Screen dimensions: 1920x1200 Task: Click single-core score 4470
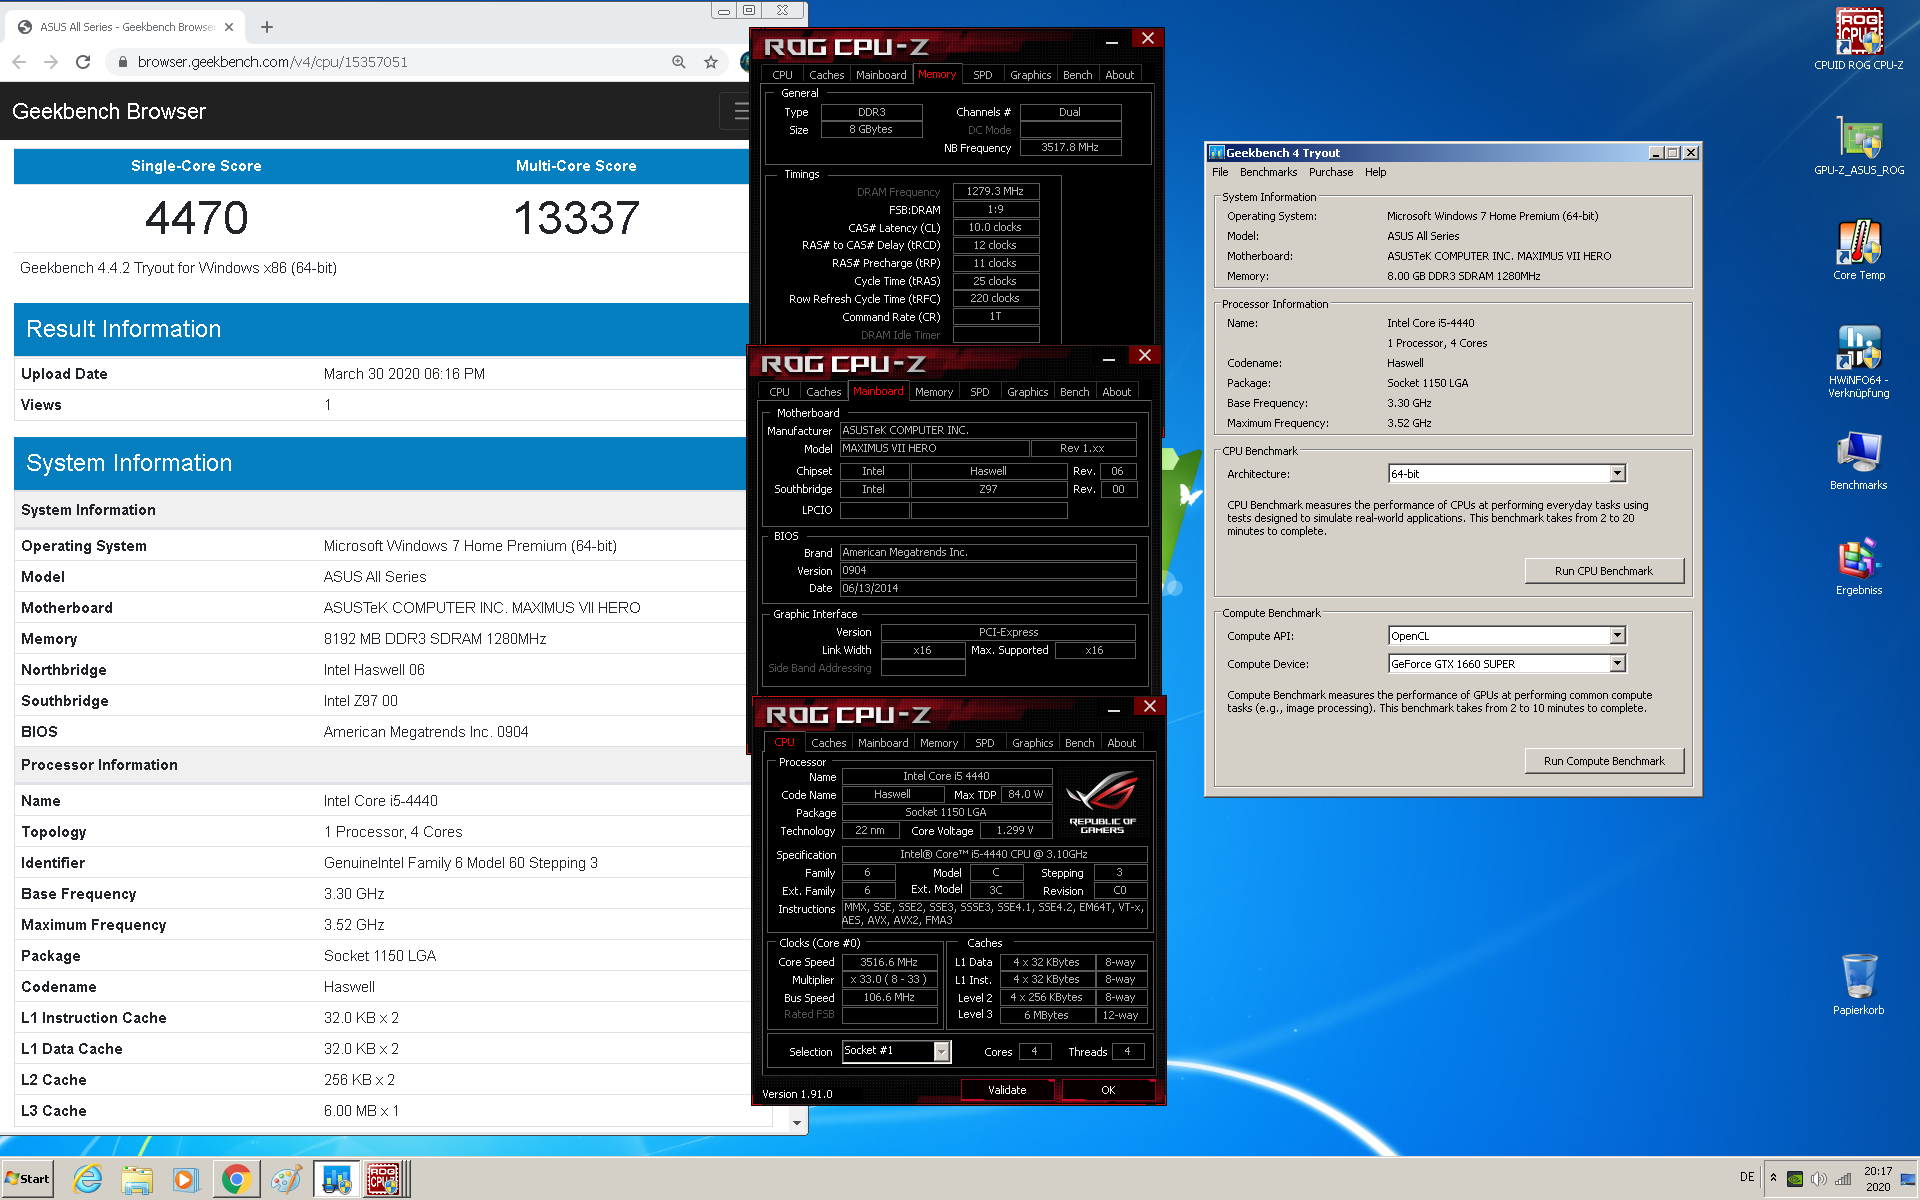click(x=196, y=218)
